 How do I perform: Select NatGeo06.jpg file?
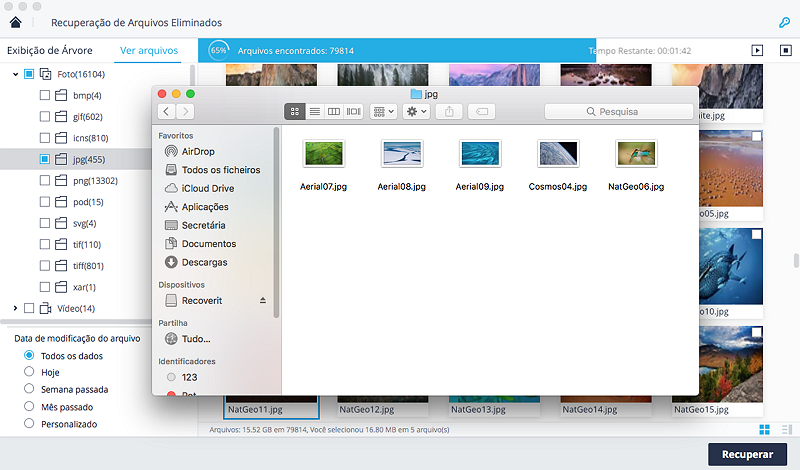636,163
